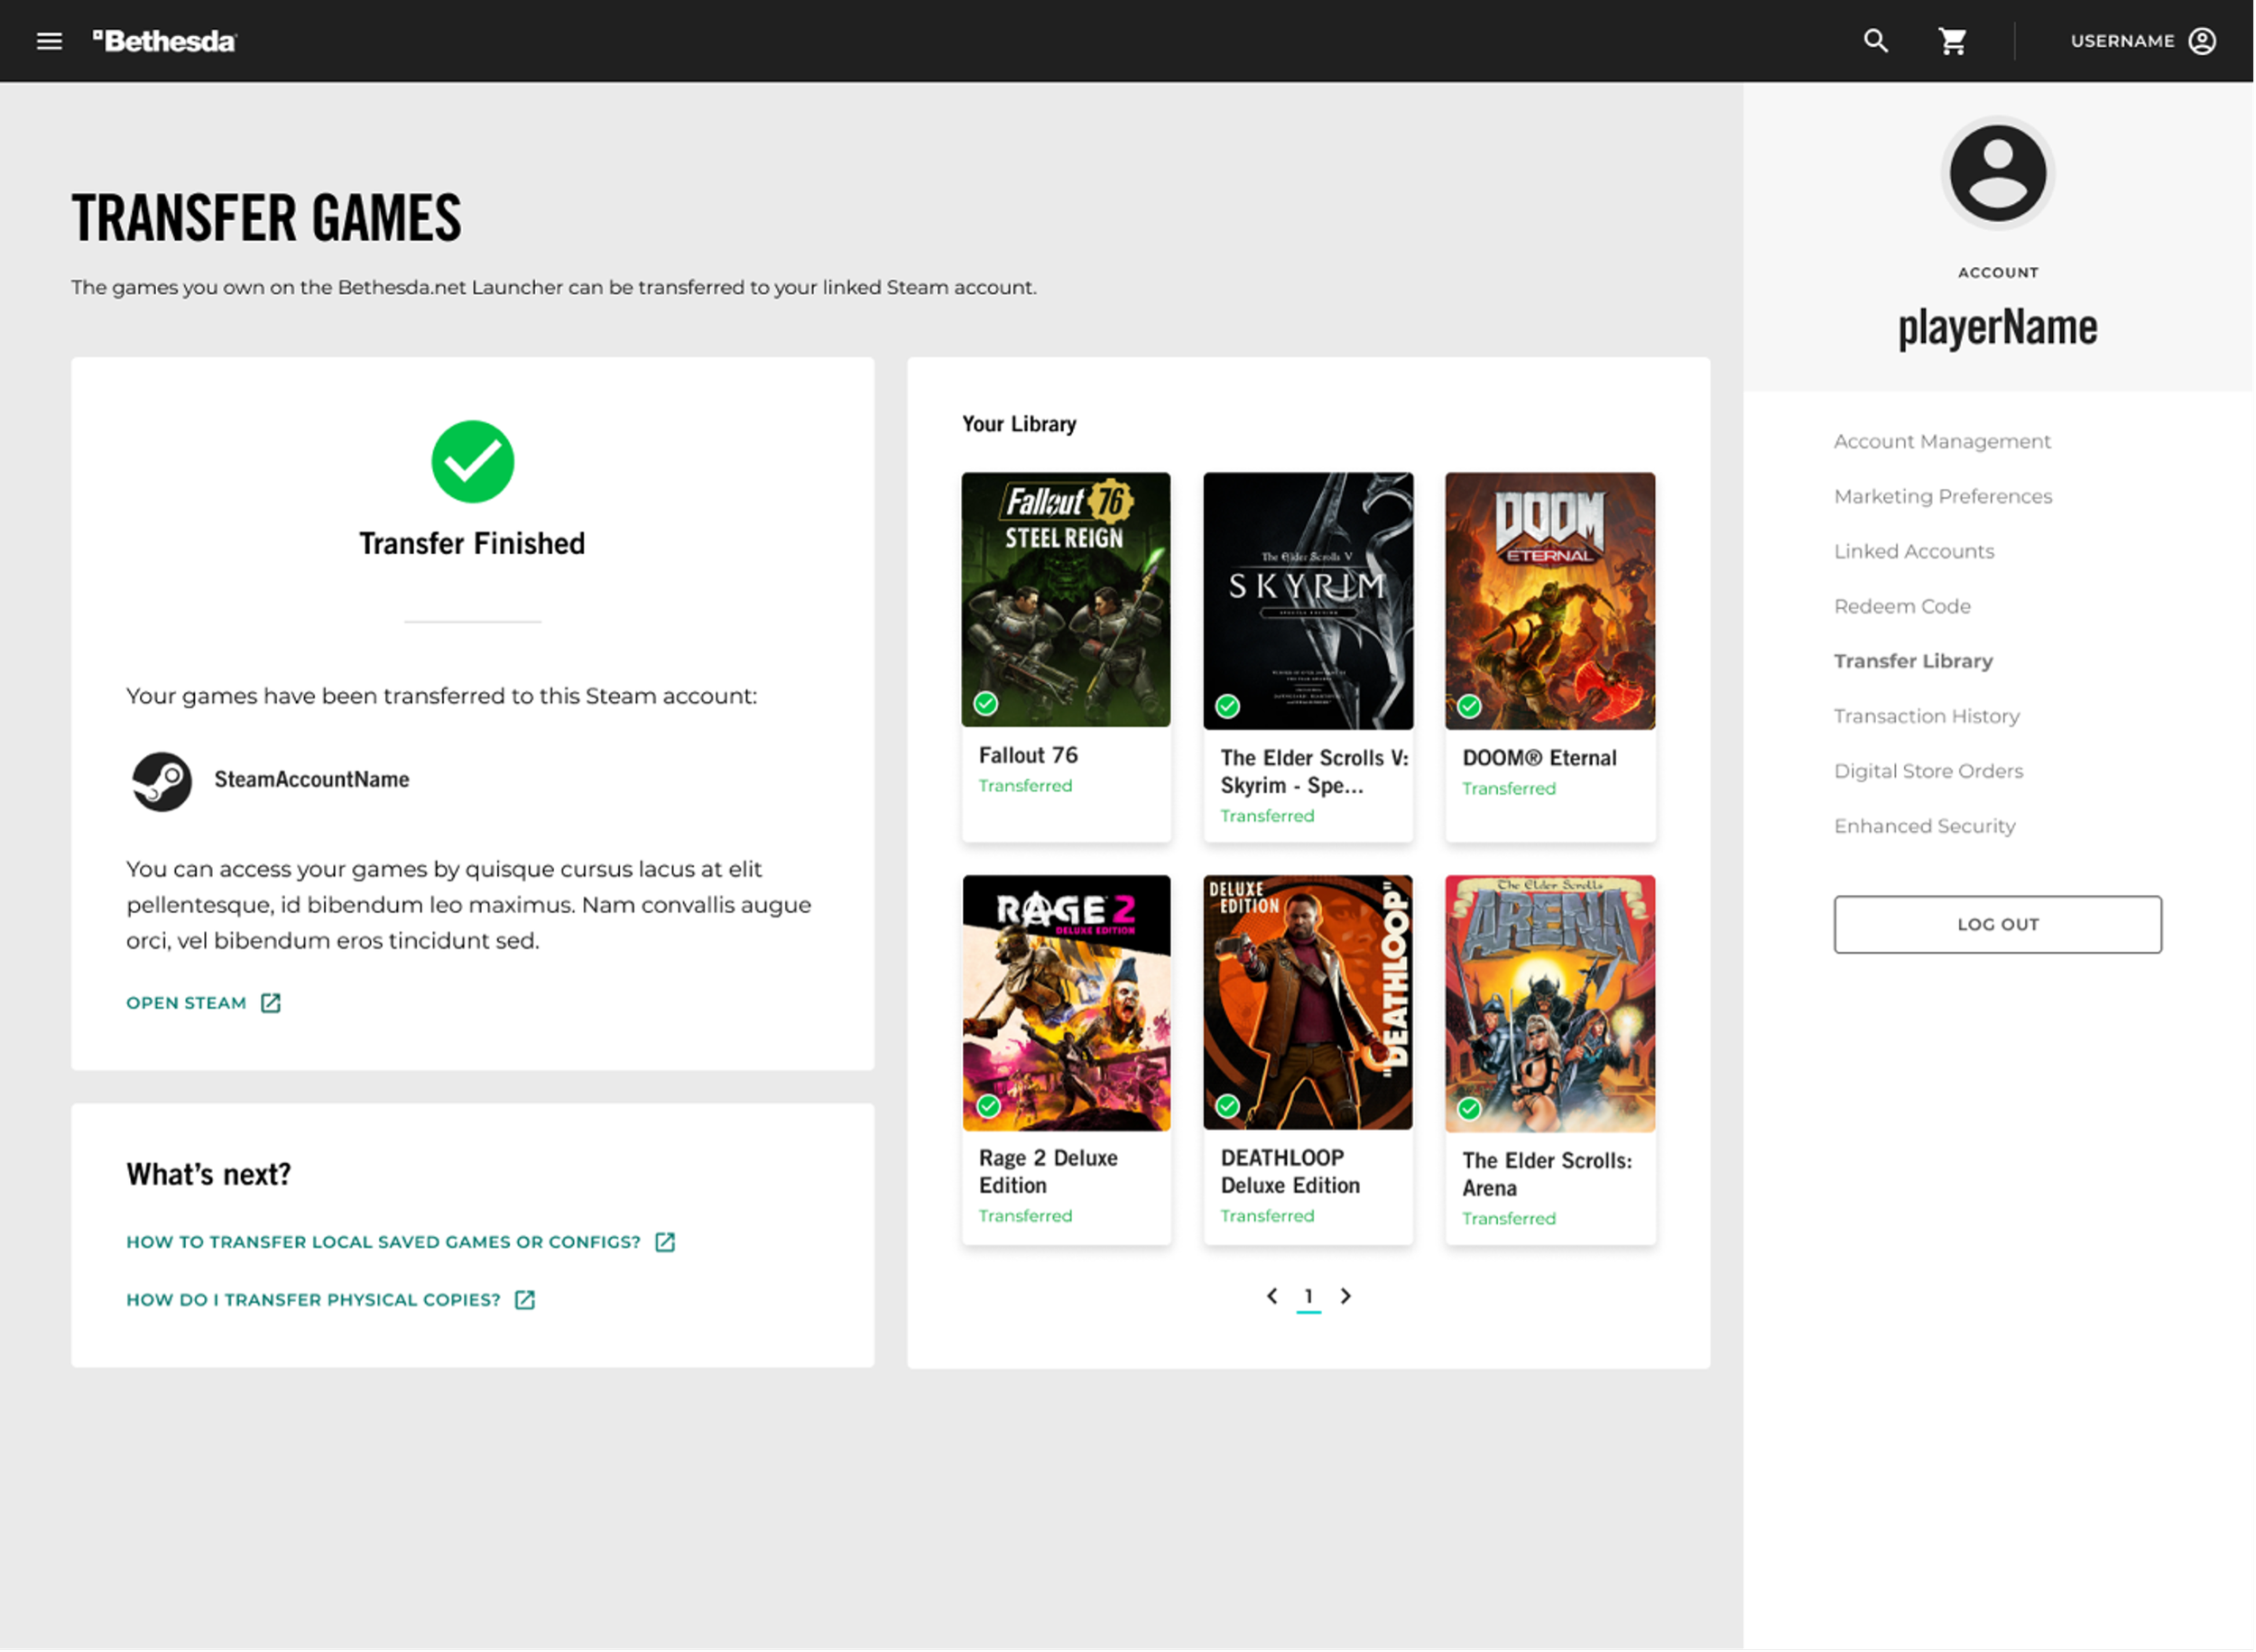Open the Fallout 76 cover thumbnail
Image resolution: width=2256 pixels, height=1652 pixels.
click(x=1067, y=600)
